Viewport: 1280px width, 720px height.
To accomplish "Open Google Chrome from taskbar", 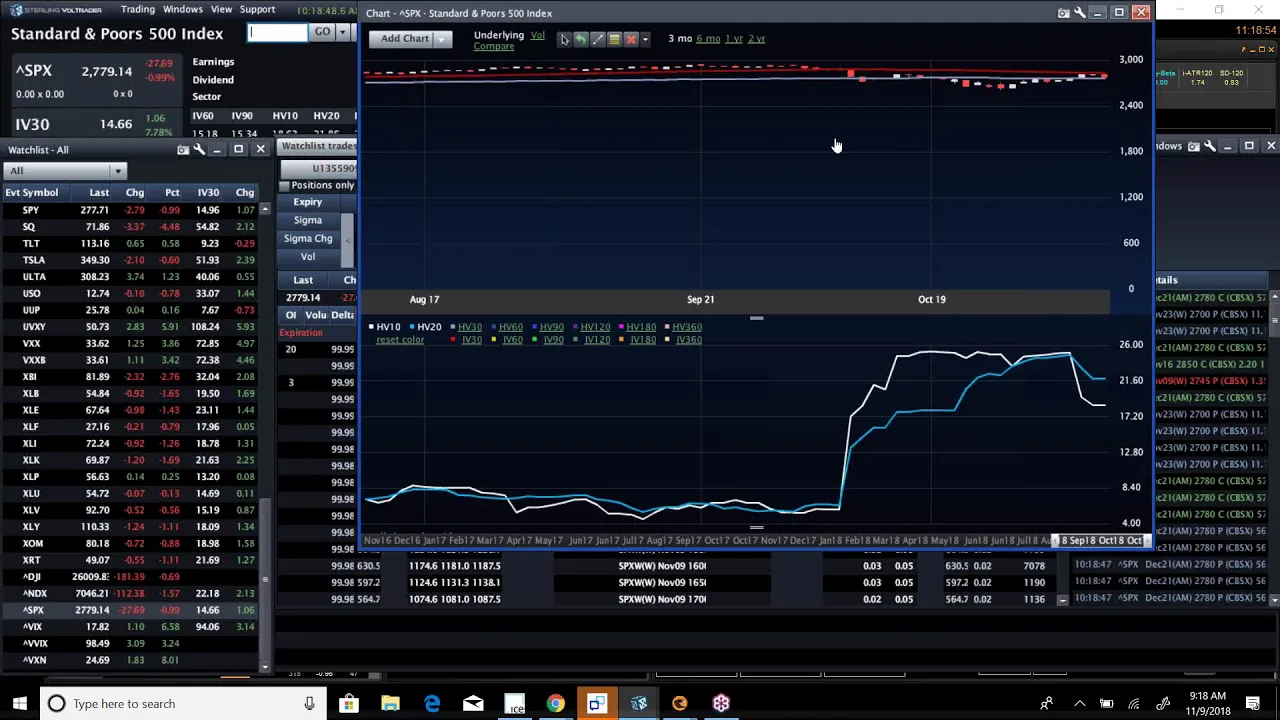I will pyautogui.click(x=555, y=704).
